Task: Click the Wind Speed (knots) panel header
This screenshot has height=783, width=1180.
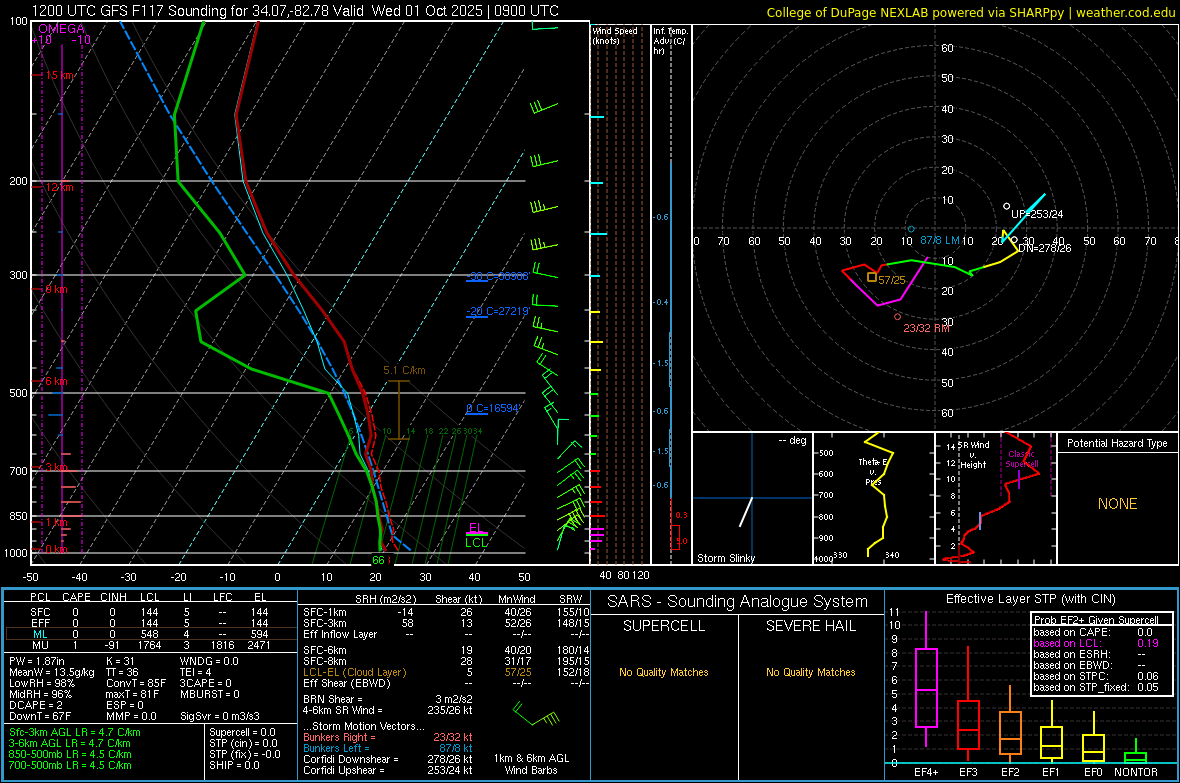Action: 615,35
